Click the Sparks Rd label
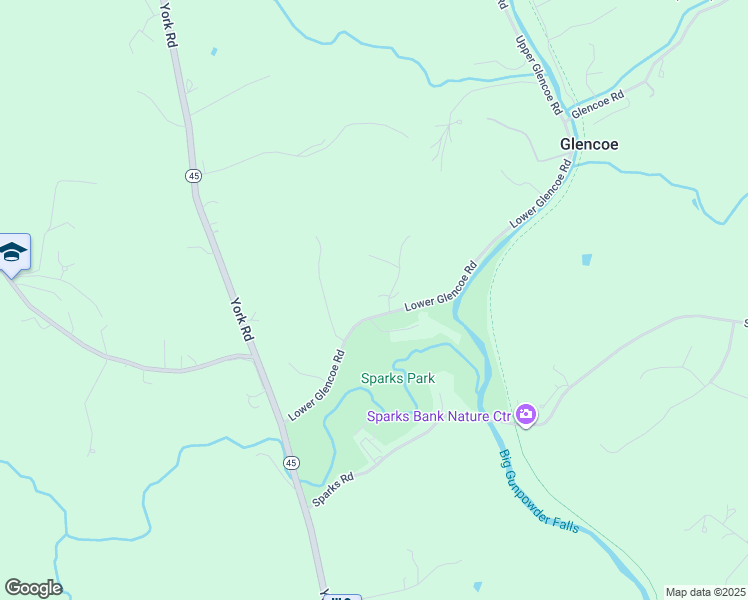 [x=333, y=489]
